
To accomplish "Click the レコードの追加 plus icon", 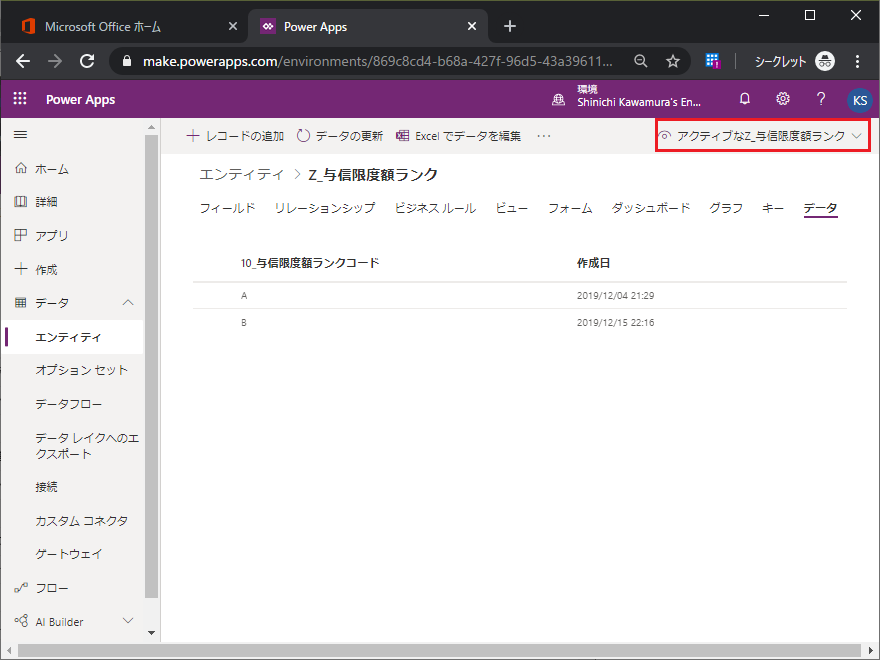I will (192, 135).
